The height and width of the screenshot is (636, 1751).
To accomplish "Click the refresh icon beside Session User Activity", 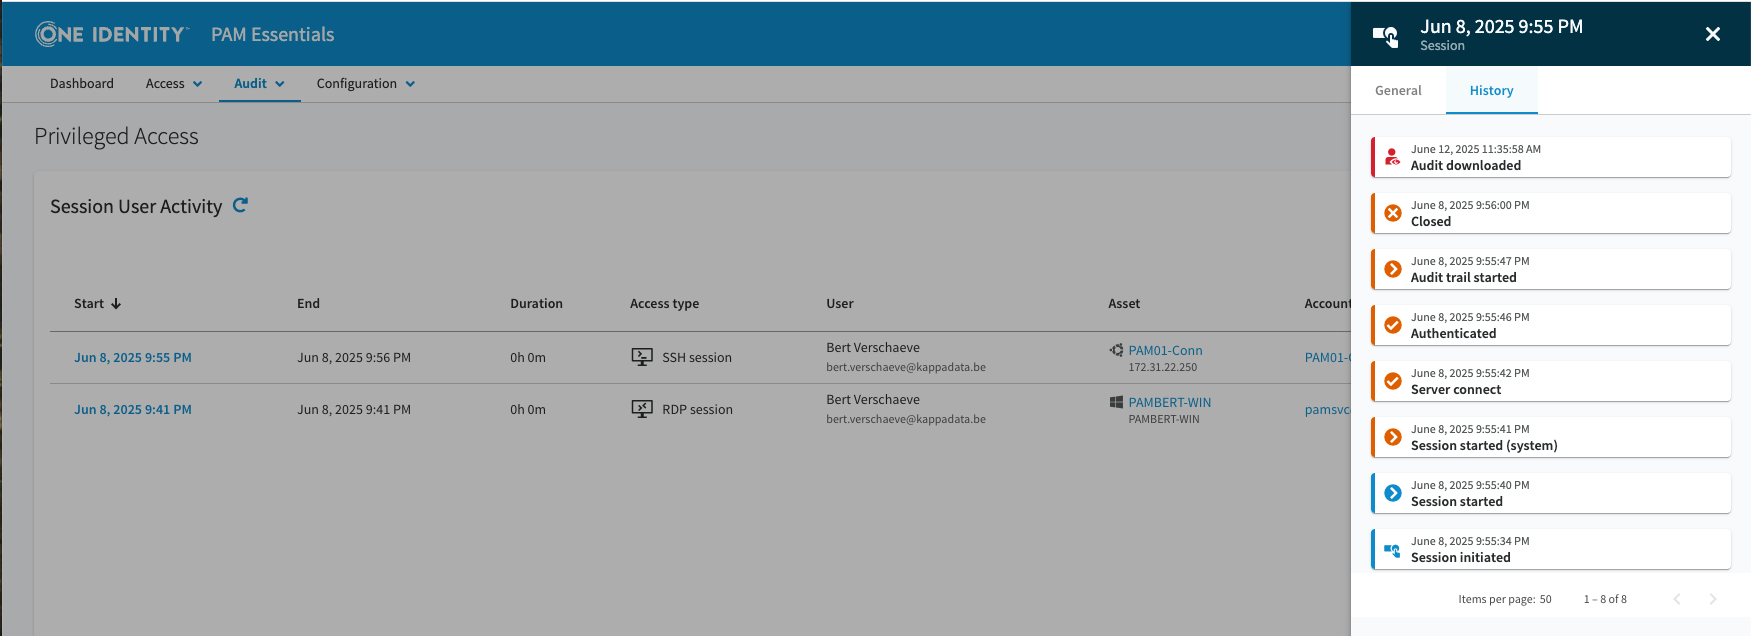I will click(240, 205).
